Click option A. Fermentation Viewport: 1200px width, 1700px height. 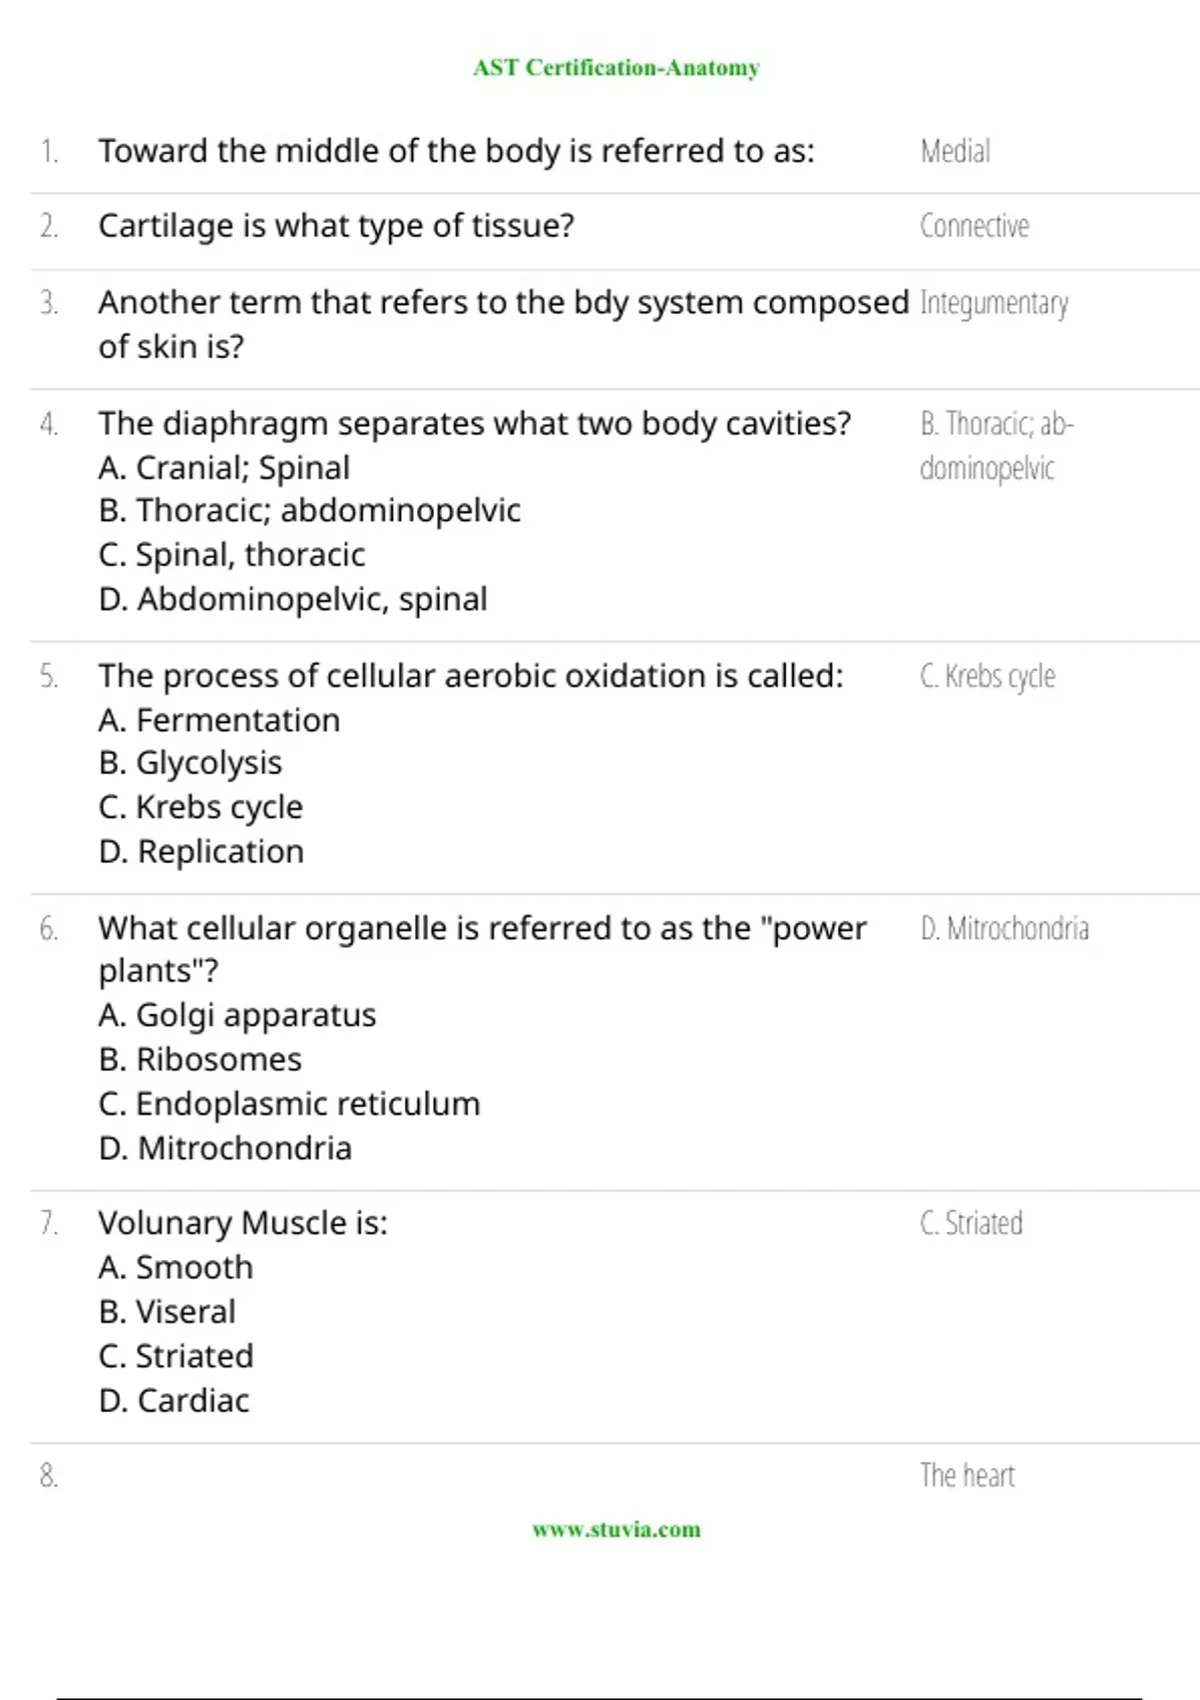[219, 720]
